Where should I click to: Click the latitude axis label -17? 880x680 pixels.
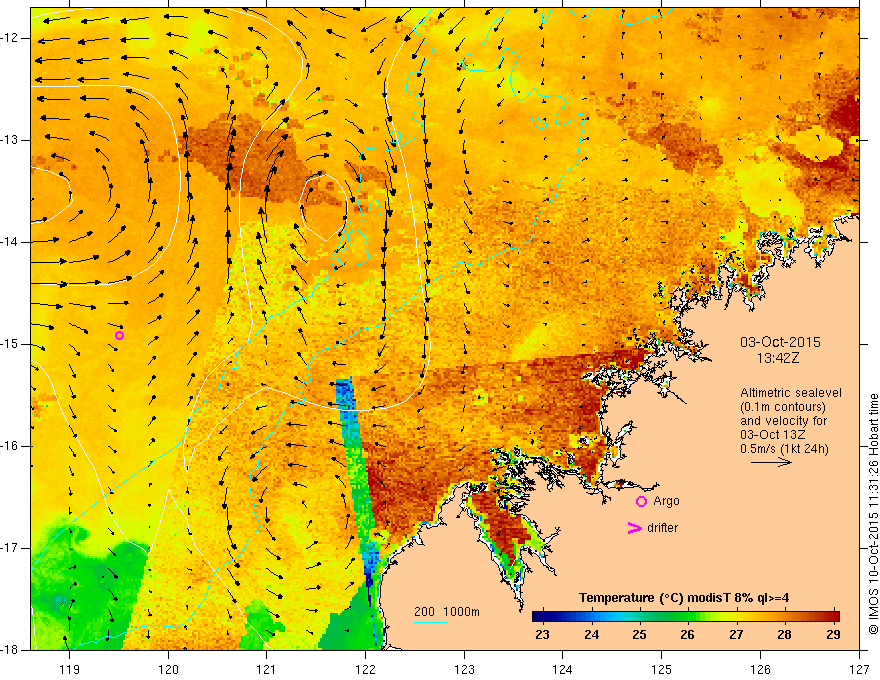coord(10,548)
